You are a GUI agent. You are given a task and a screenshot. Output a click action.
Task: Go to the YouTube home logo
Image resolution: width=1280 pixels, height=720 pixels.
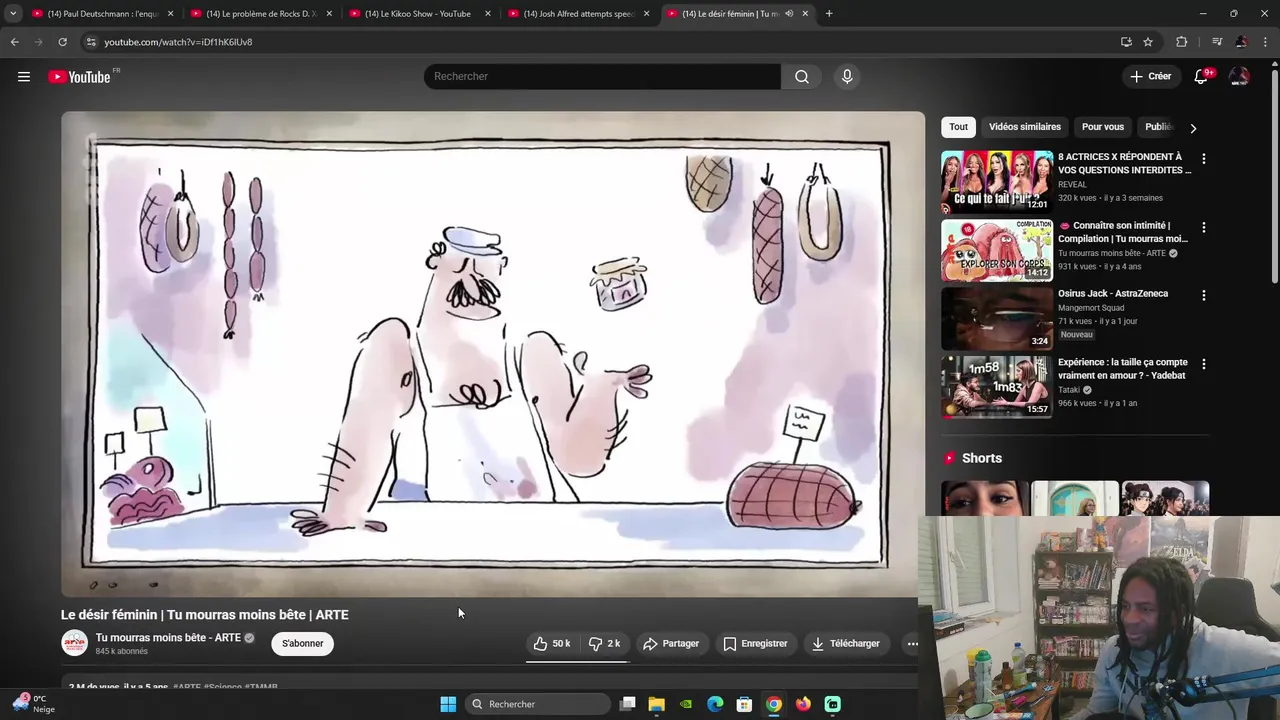pos(79,77)
